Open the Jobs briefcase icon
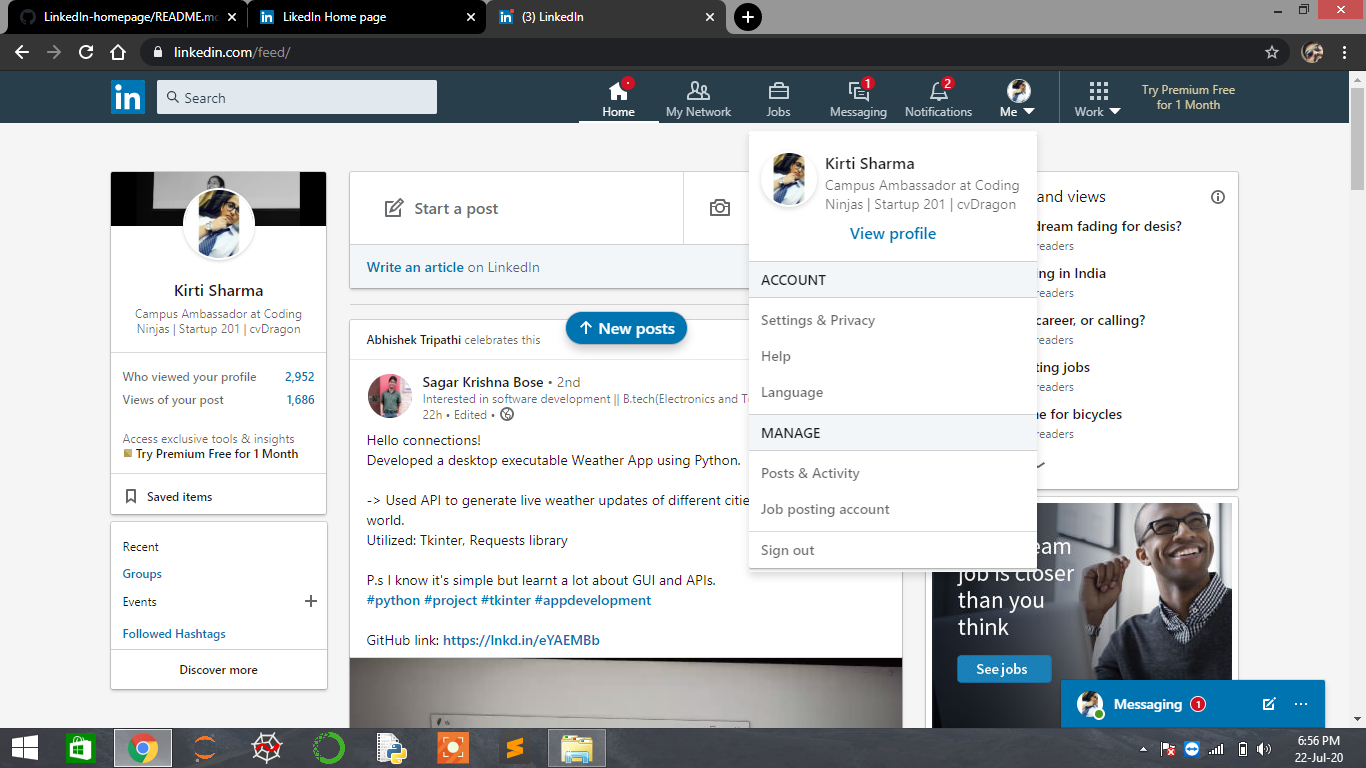Image resolution: width=1366 pixels, height=768 pixels. click(x=778, y=91)
